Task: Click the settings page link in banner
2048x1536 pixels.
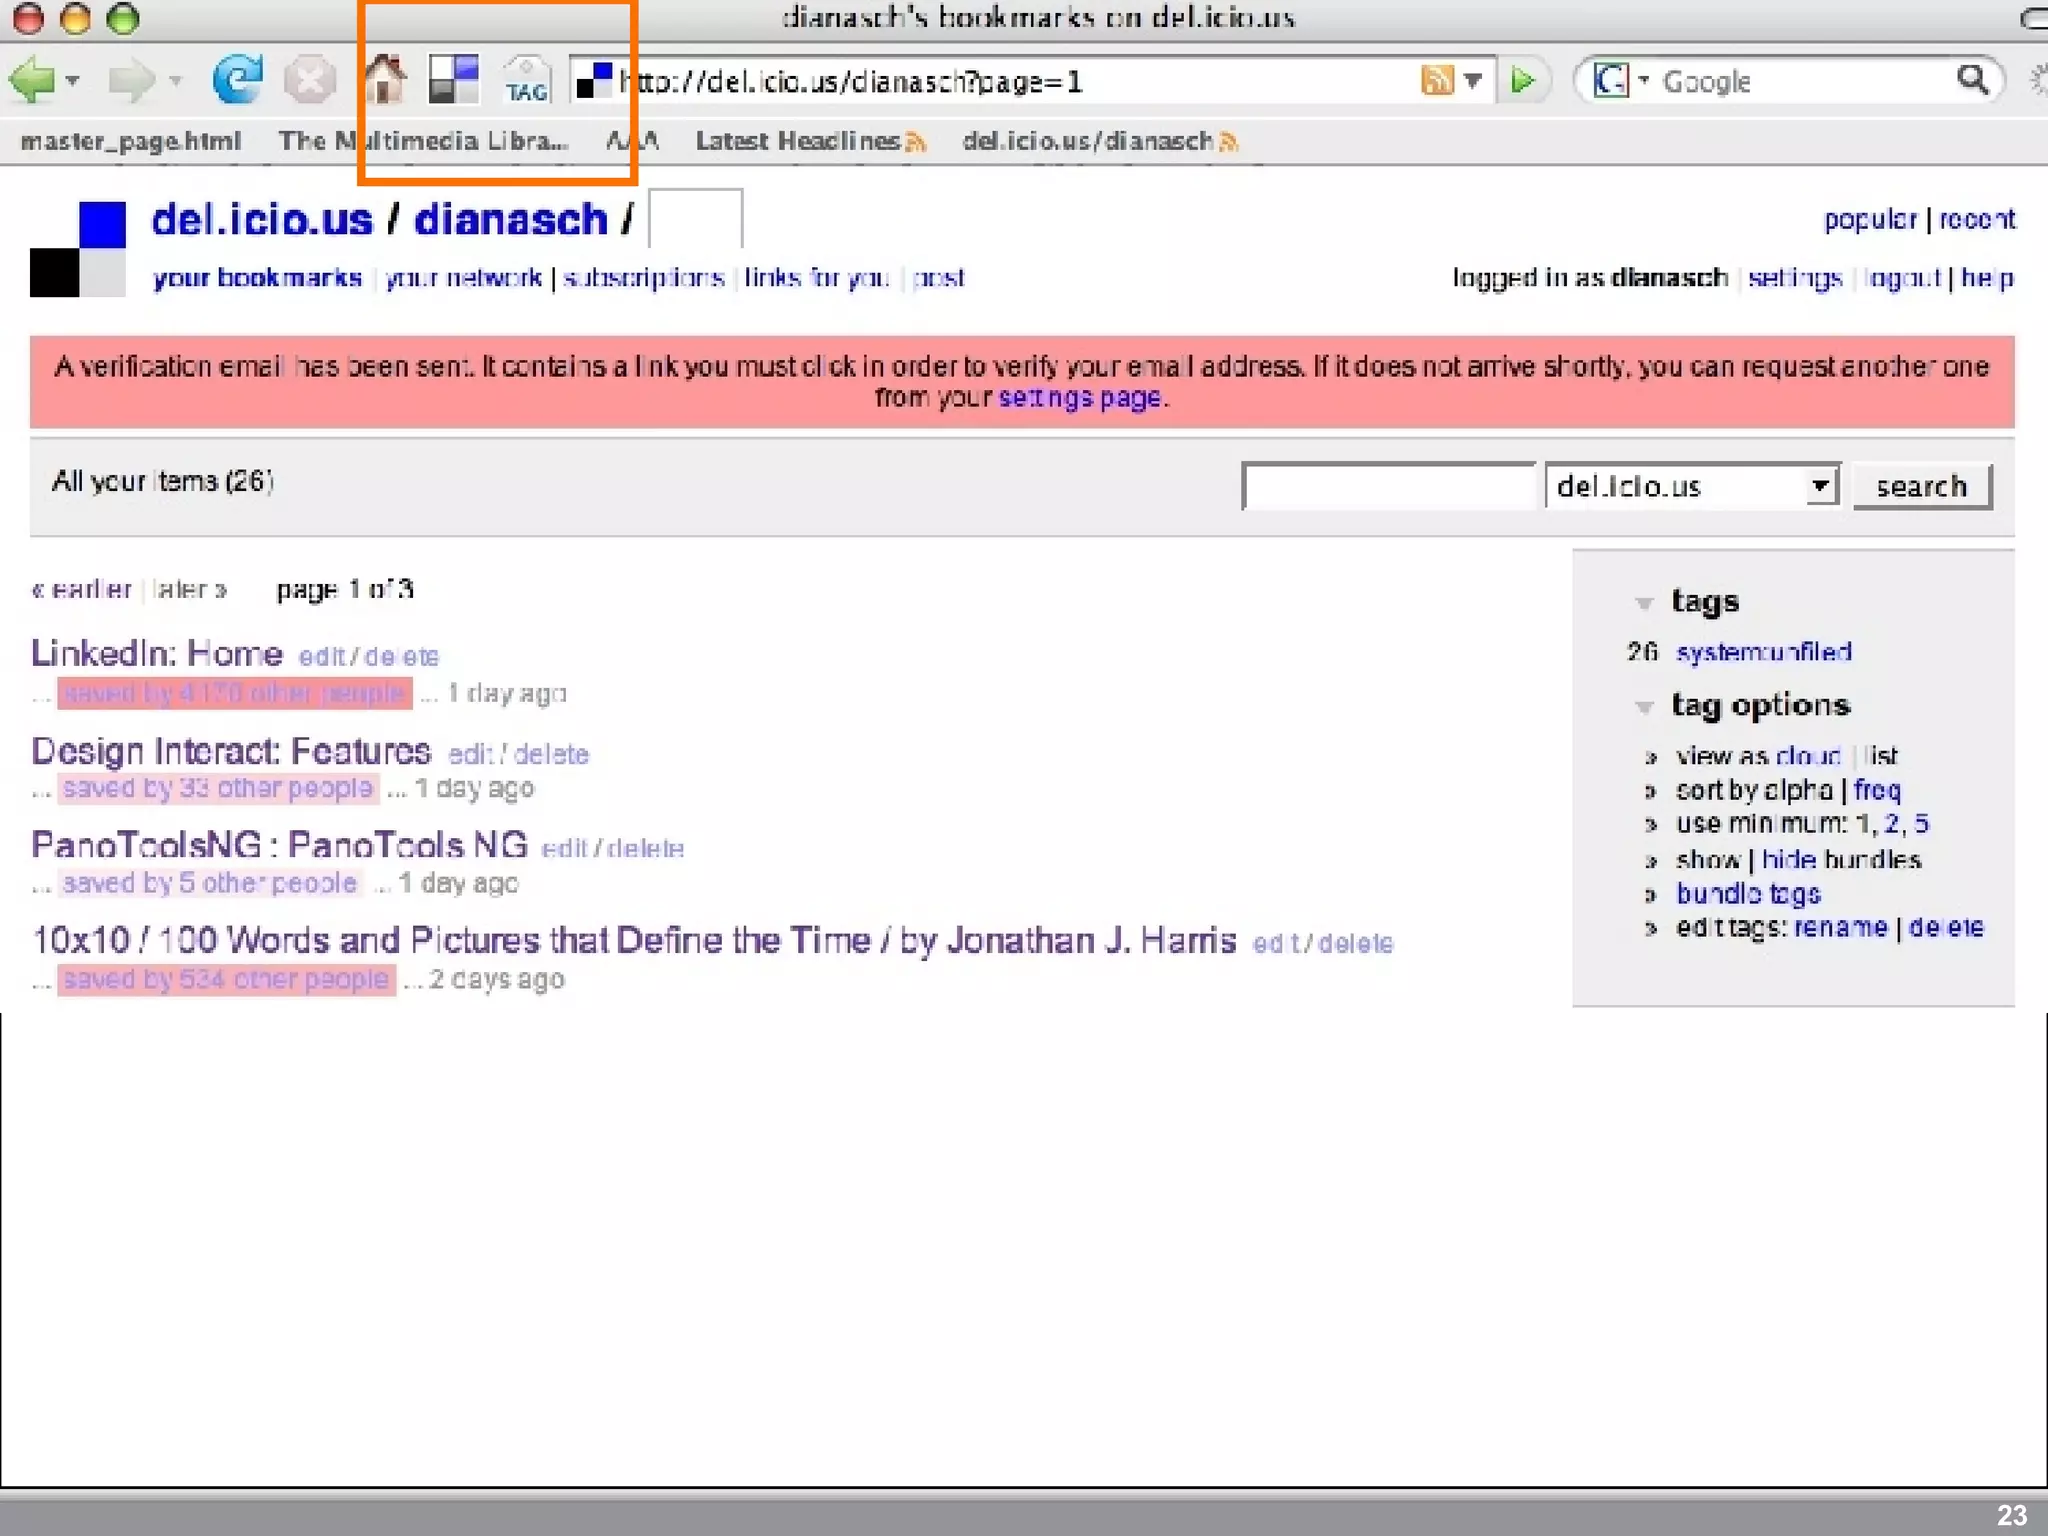Action: [x=1079, y=398]
